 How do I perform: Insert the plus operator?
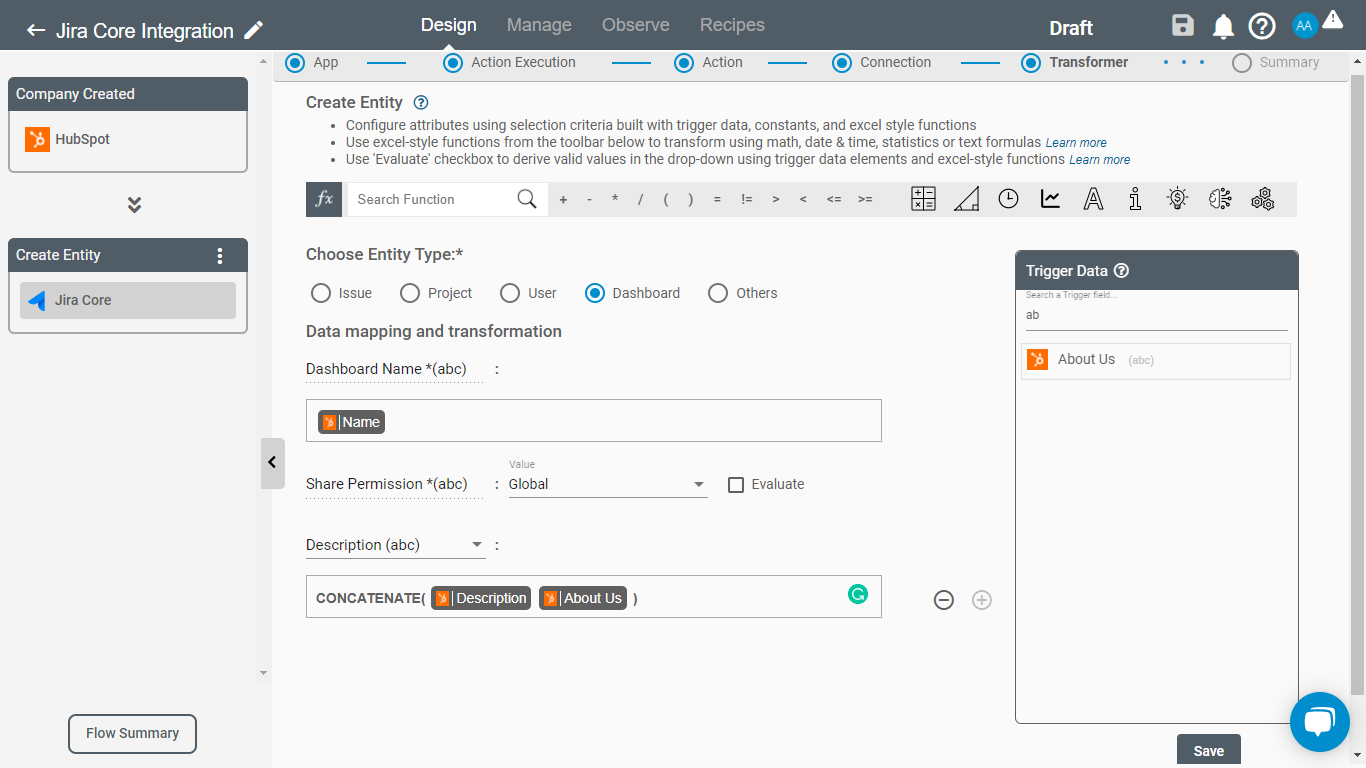563,199
